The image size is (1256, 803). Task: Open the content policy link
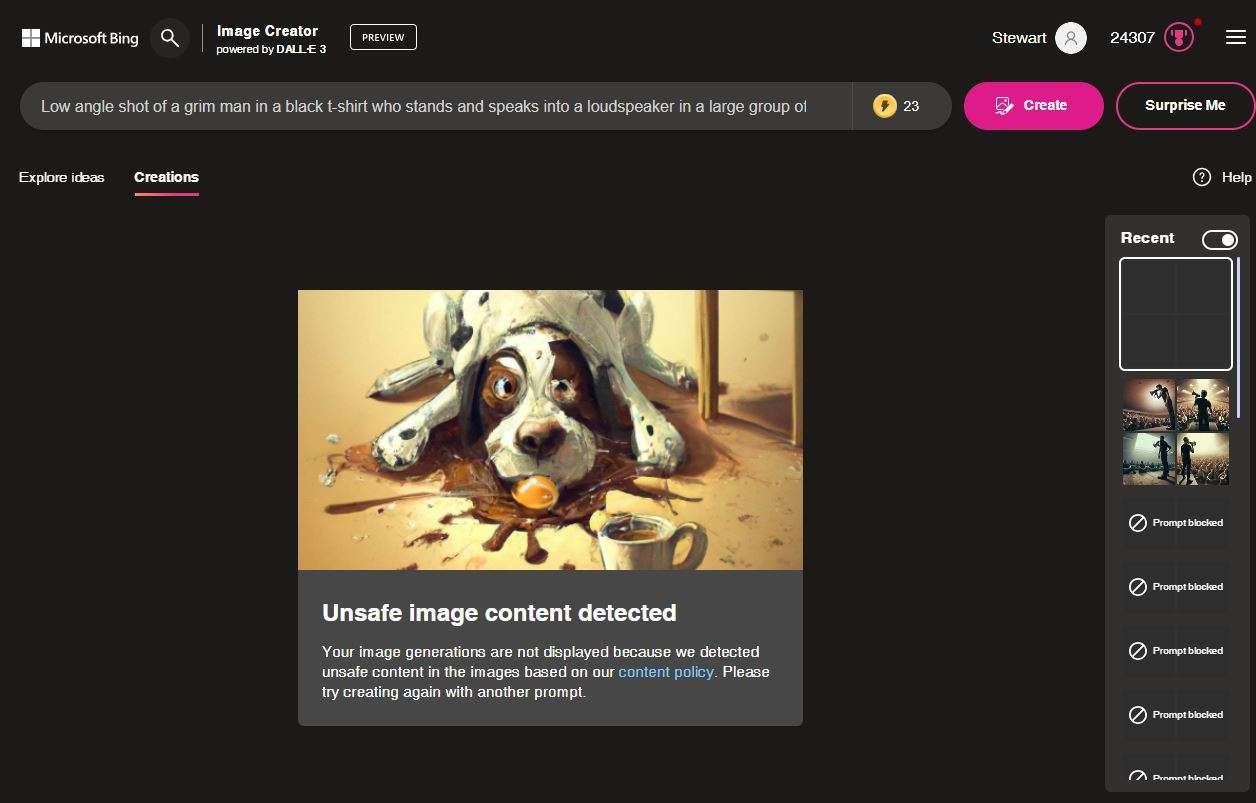[666, 672]
